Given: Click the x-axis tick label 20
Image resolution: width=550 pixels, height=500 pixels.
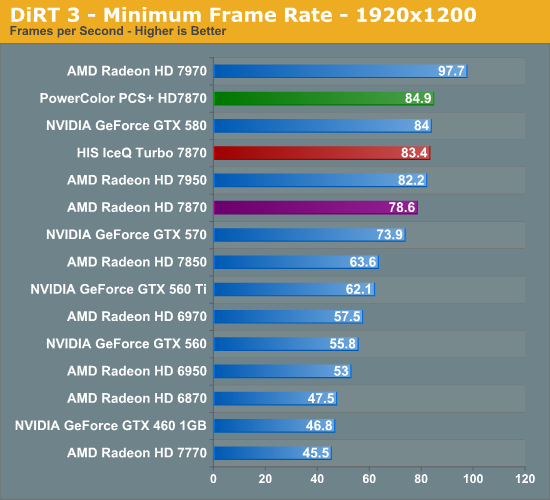Looking at the screenshot, I should [x=265, y=479].
